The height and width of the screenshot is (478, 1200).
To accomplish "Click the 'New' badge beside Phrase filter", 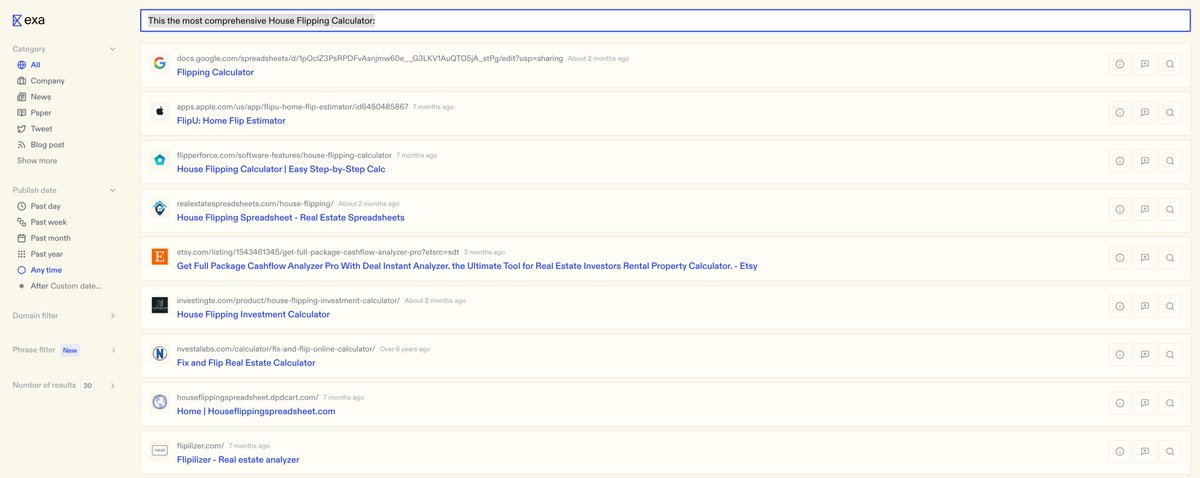I will coord(70,350).
